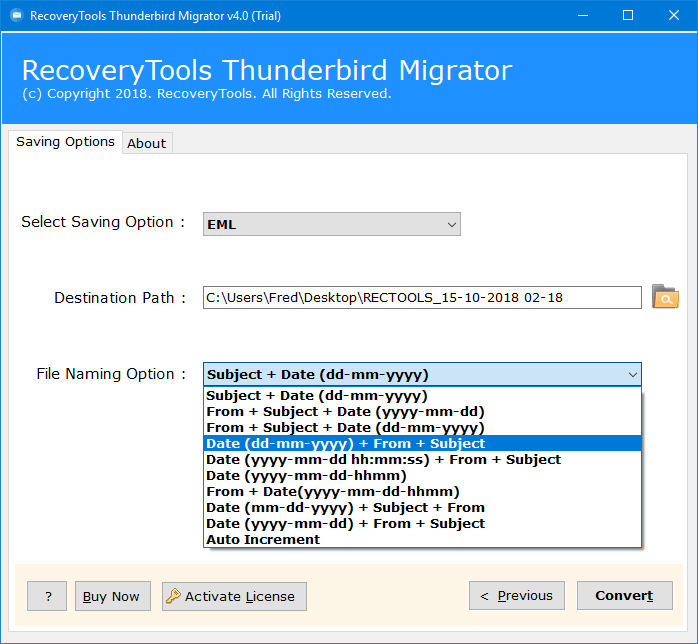Choose 'From + Subject + Date (dd-mm-yyyy)' option
This screenshot has height=644, width=698.
[422, 427]
